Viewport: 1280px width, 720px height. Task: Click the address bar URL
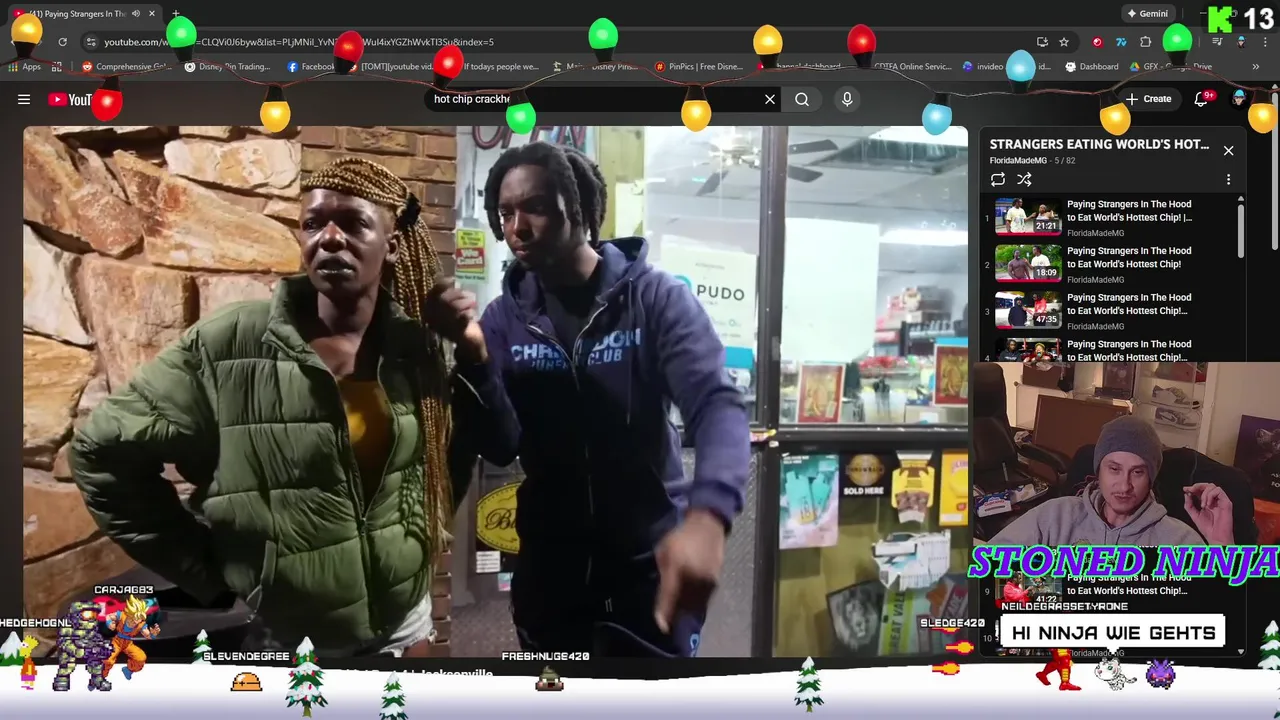[x=300, y=42]
